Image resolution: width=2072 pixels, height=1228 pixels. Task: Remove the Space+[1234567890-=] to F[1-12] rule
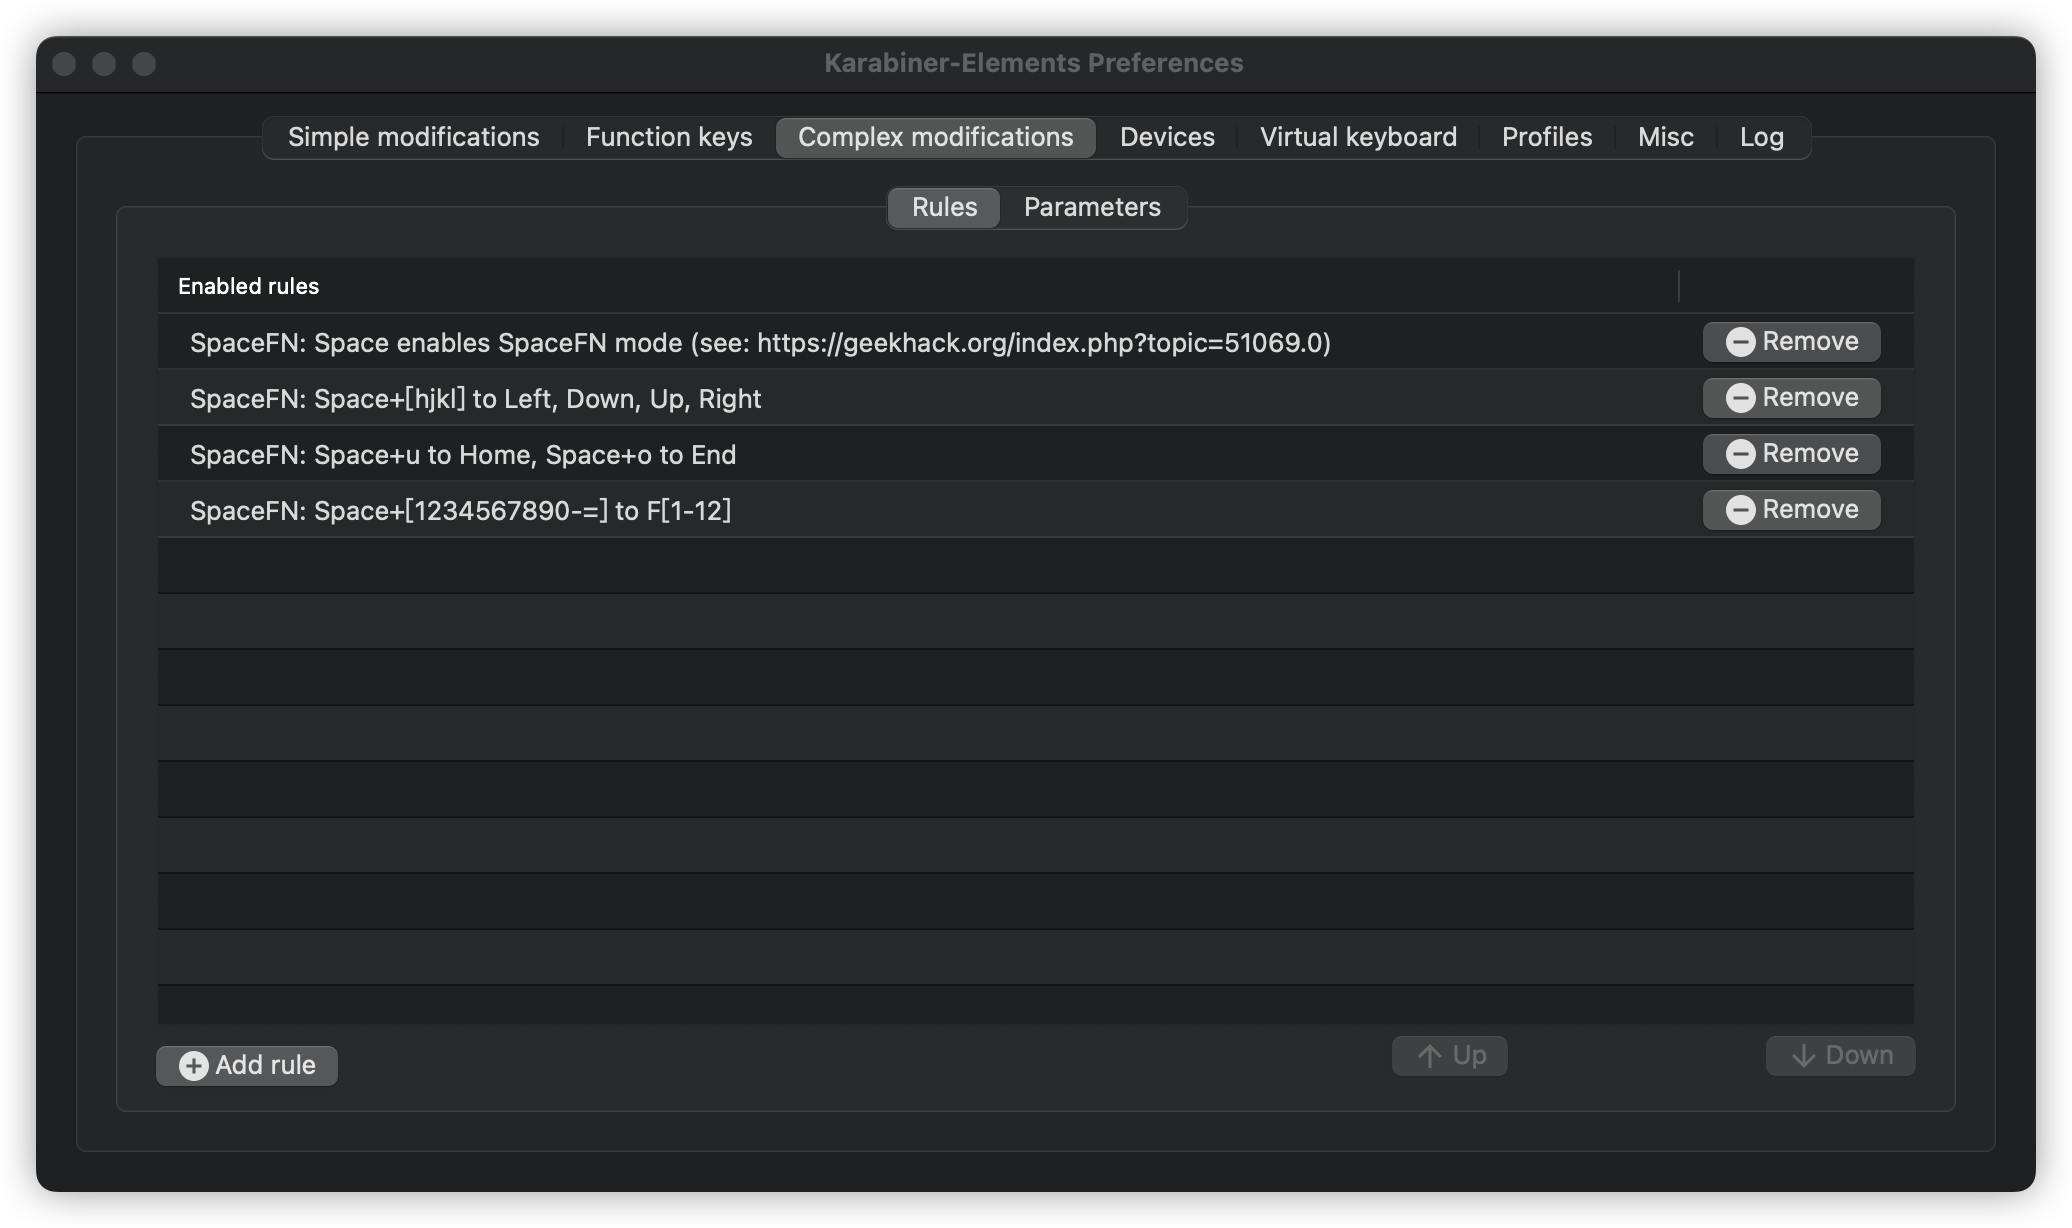1791,510
